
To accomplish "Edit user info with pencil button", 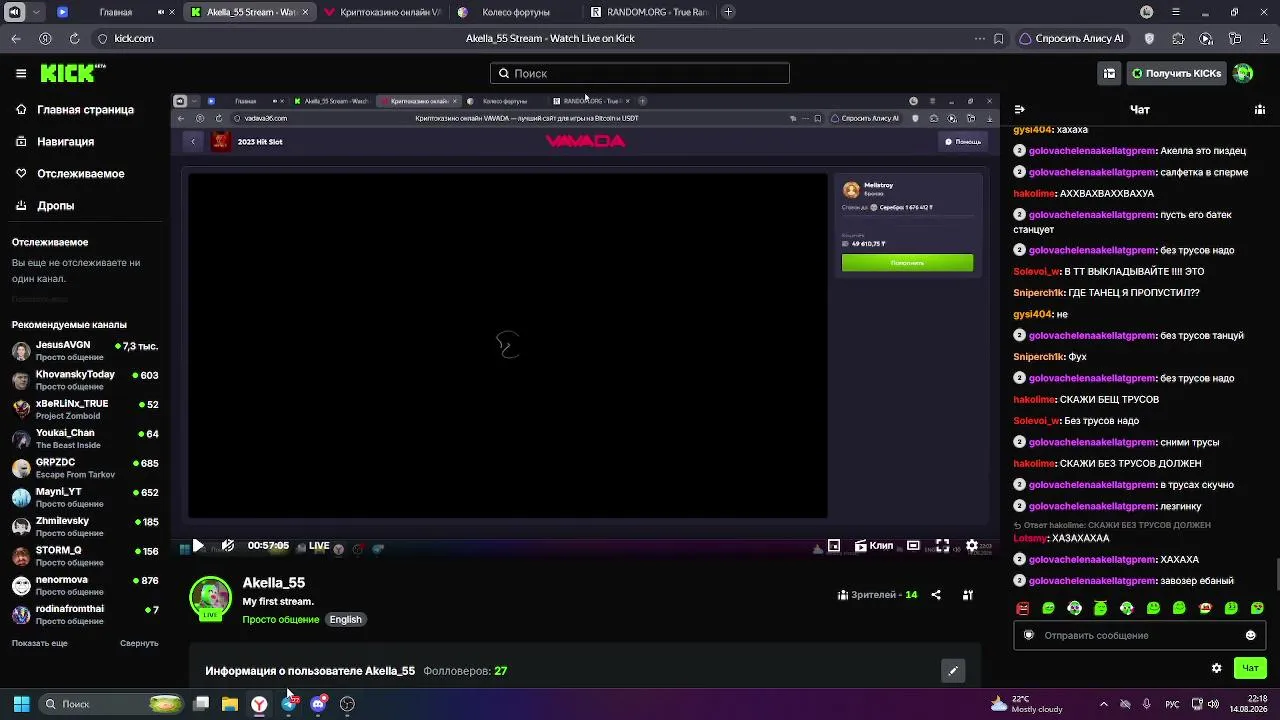I will (953, 671).
